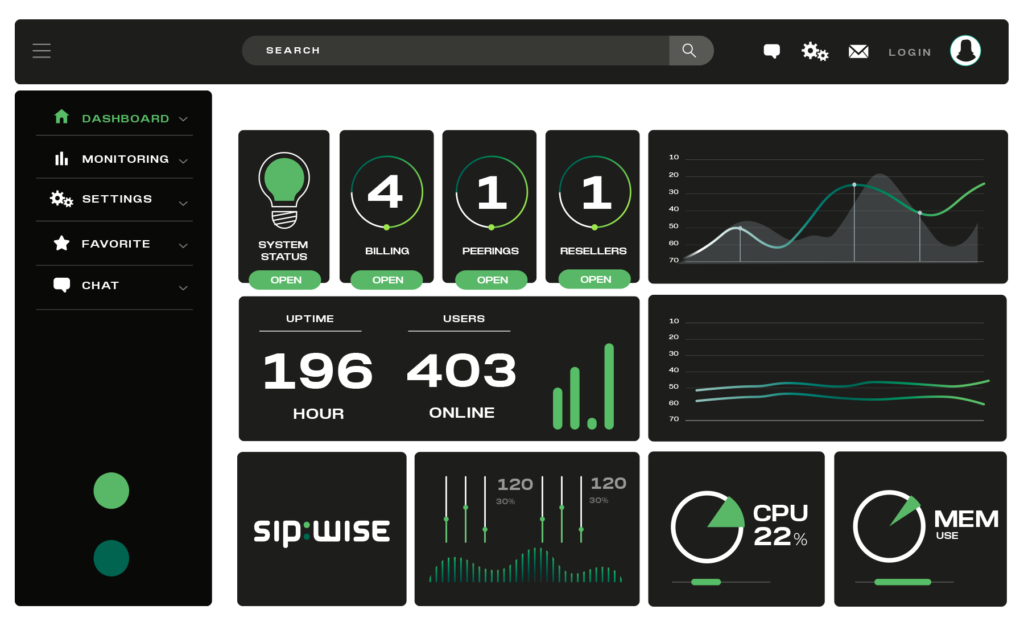The height and width of the screenshot is (626, 1024).
Task: Click the search magnifier icon
Action: 689,51
